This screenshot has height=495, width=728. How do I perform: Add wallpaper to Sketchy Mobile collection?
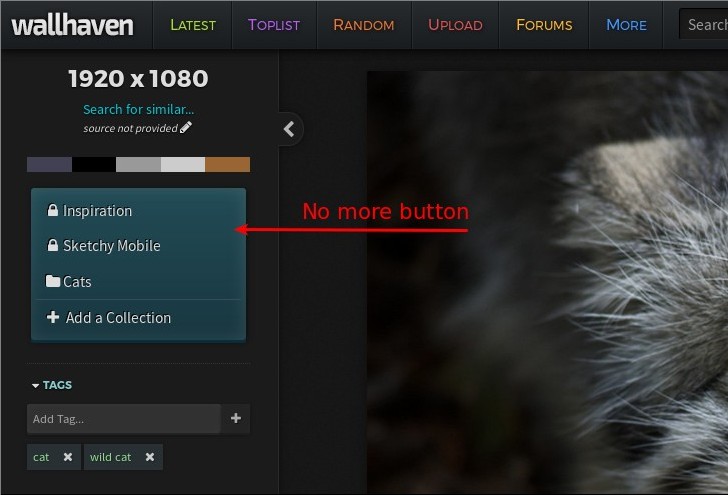point(138,246)
